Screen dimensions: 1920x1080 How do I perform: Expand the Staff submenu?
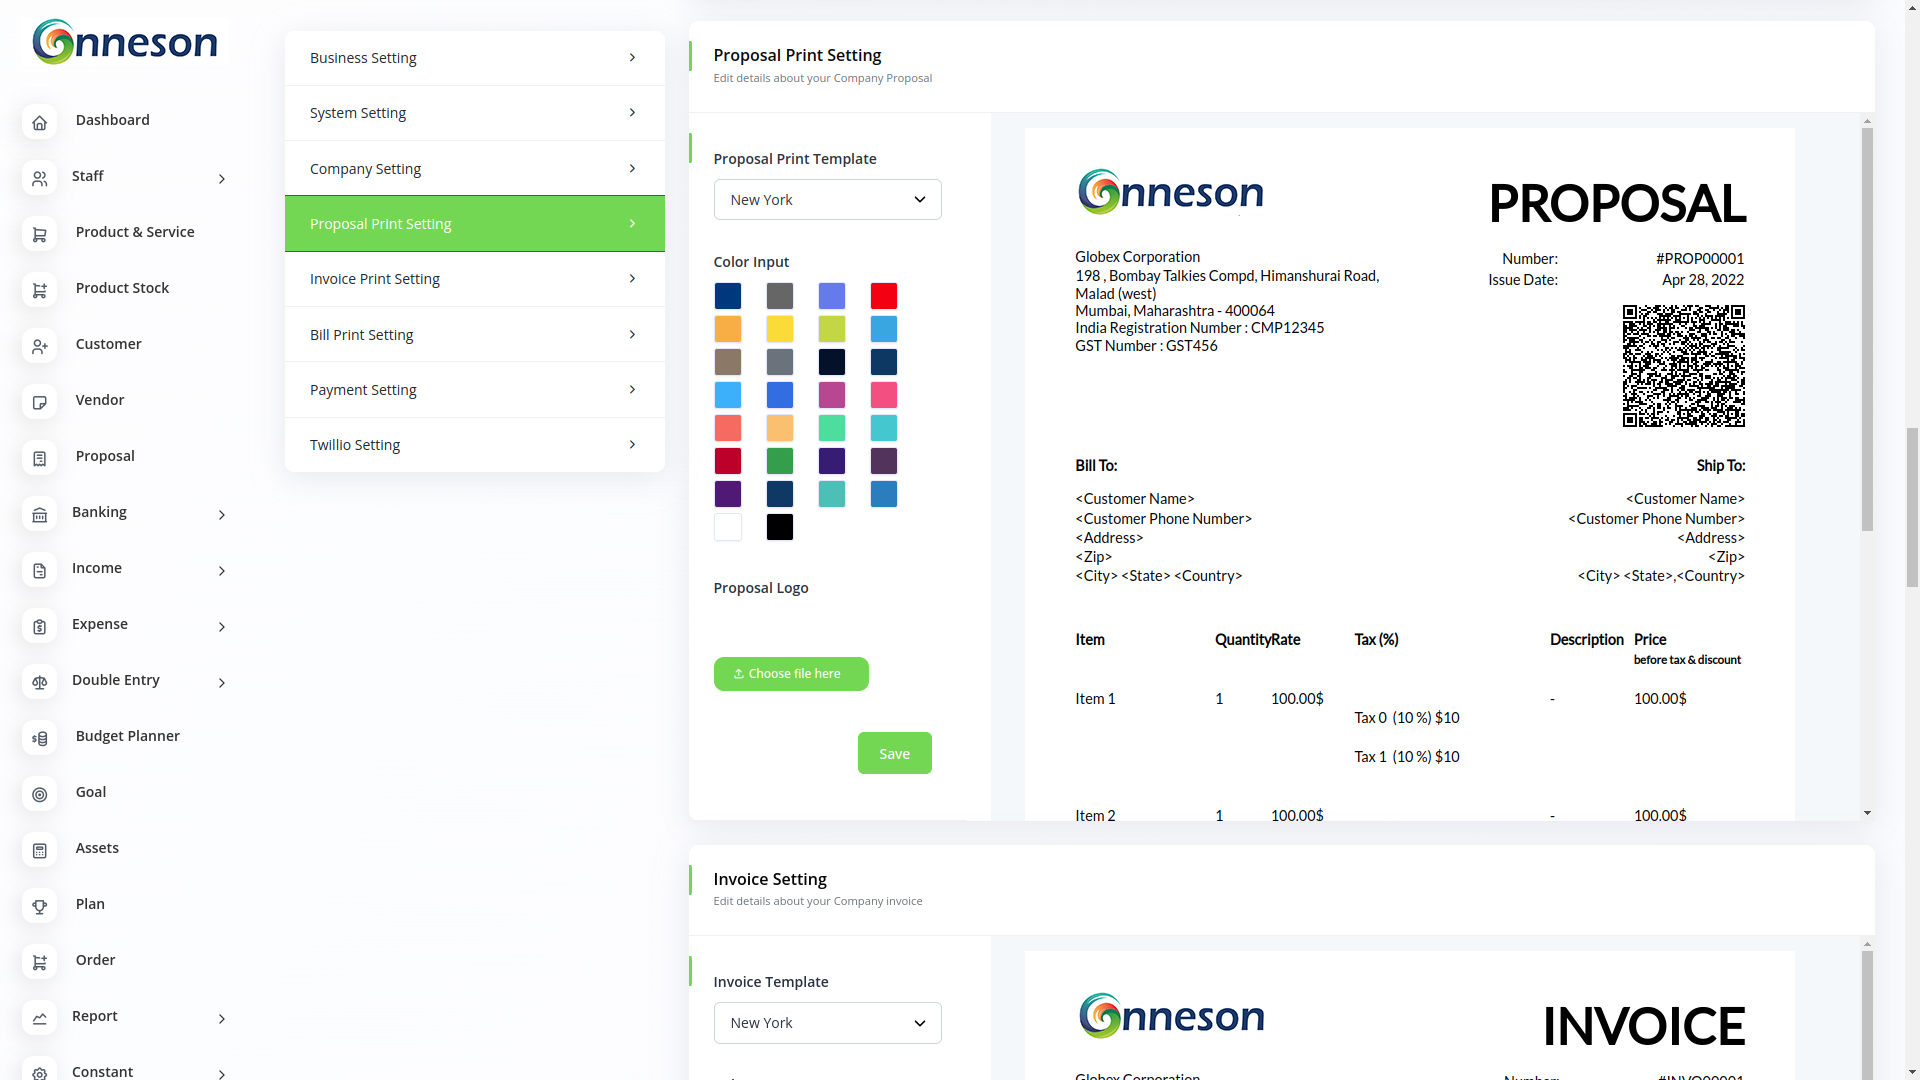(x=221, y=179)
